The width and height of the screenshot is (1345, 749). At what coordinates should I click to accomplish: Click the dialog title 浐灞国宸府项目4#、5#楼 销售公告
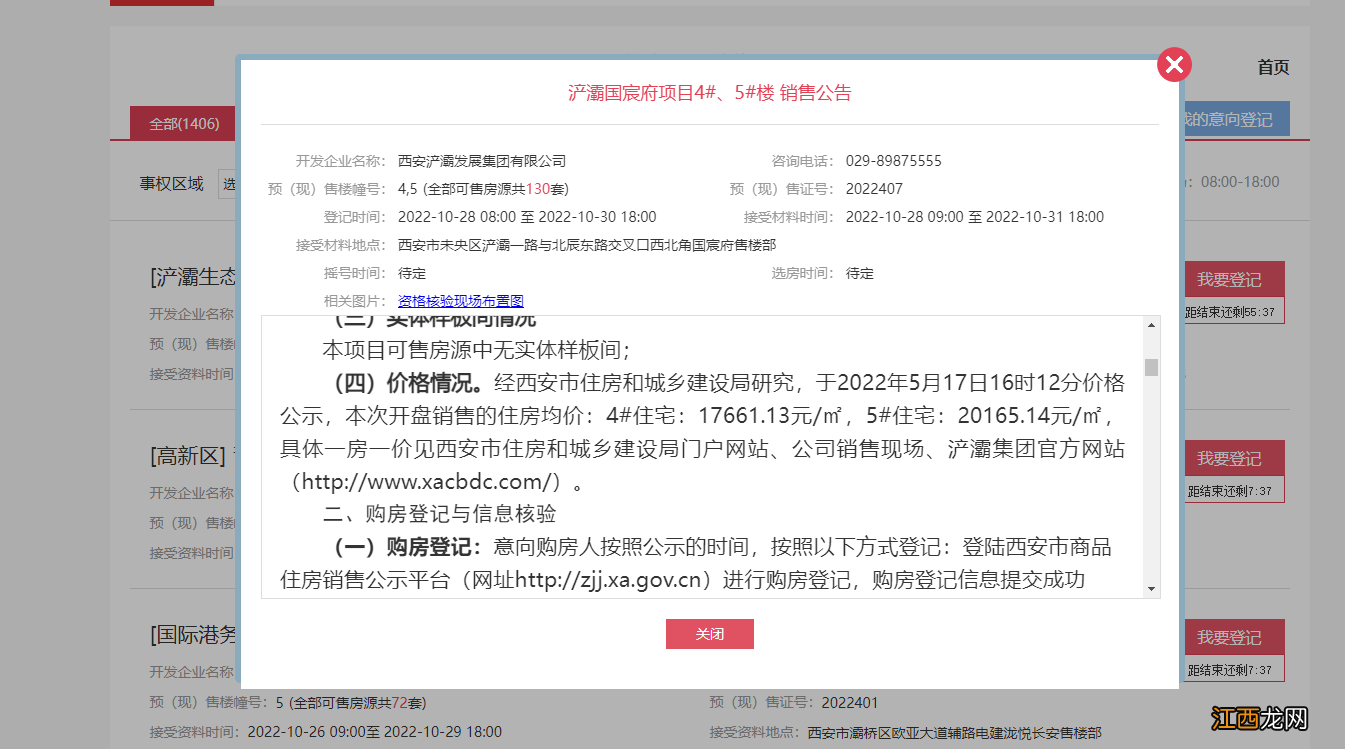pyautogui.click(x=710, y=93)
